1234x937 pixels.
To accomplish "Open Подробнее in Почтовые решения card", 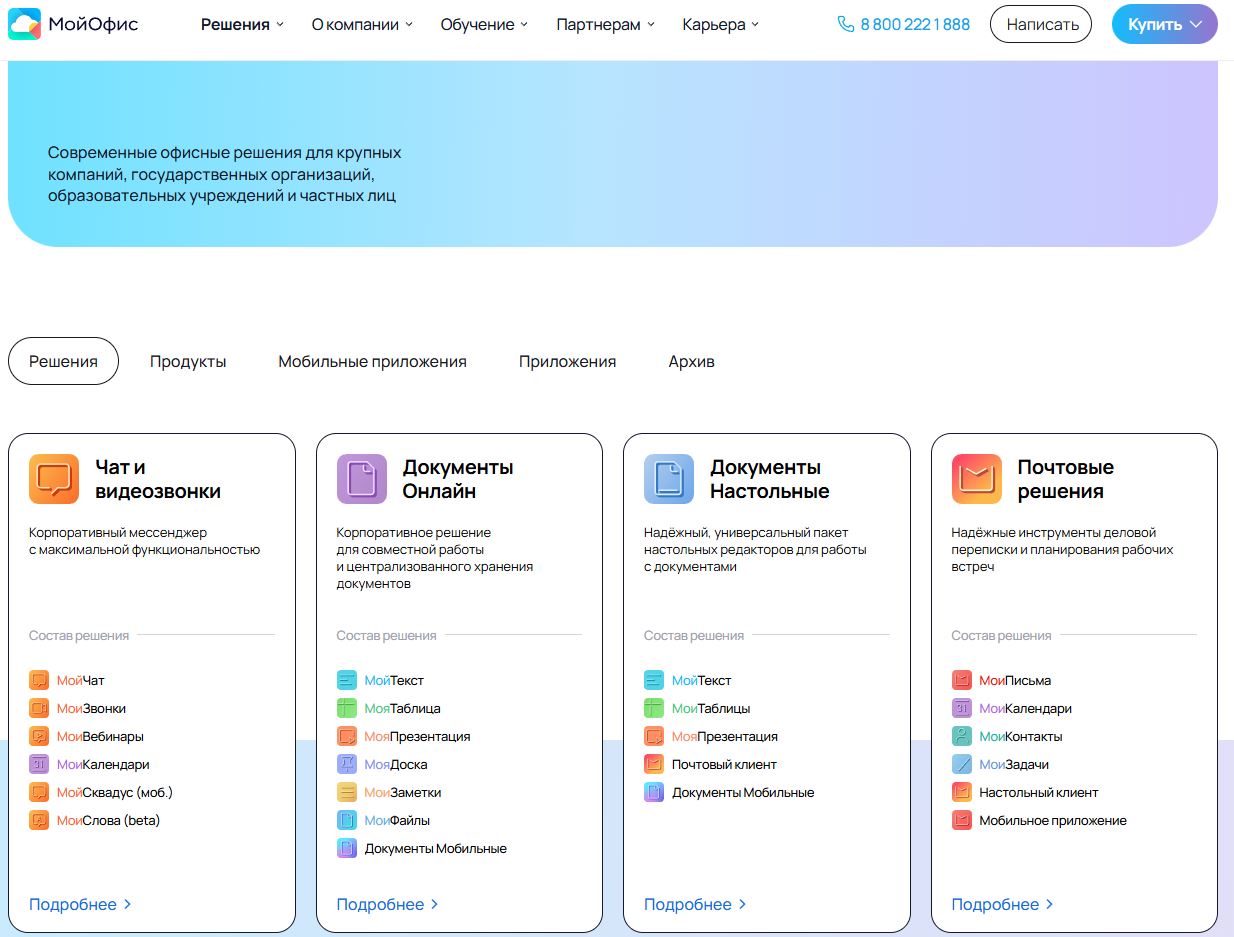I will pos(1003,904).
